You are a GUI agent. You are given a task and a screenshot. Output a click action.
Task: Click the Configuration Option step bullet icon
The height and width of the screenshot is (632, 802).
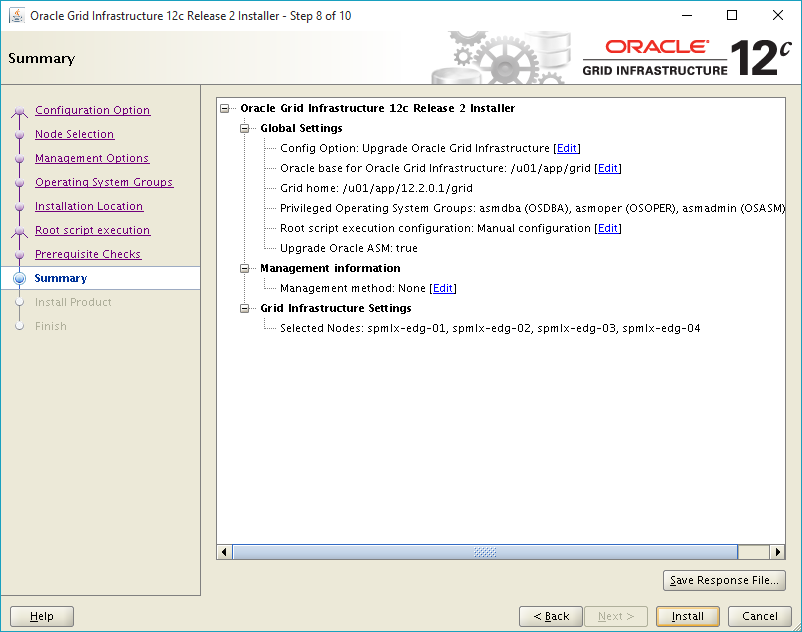[x=19, y=111]
